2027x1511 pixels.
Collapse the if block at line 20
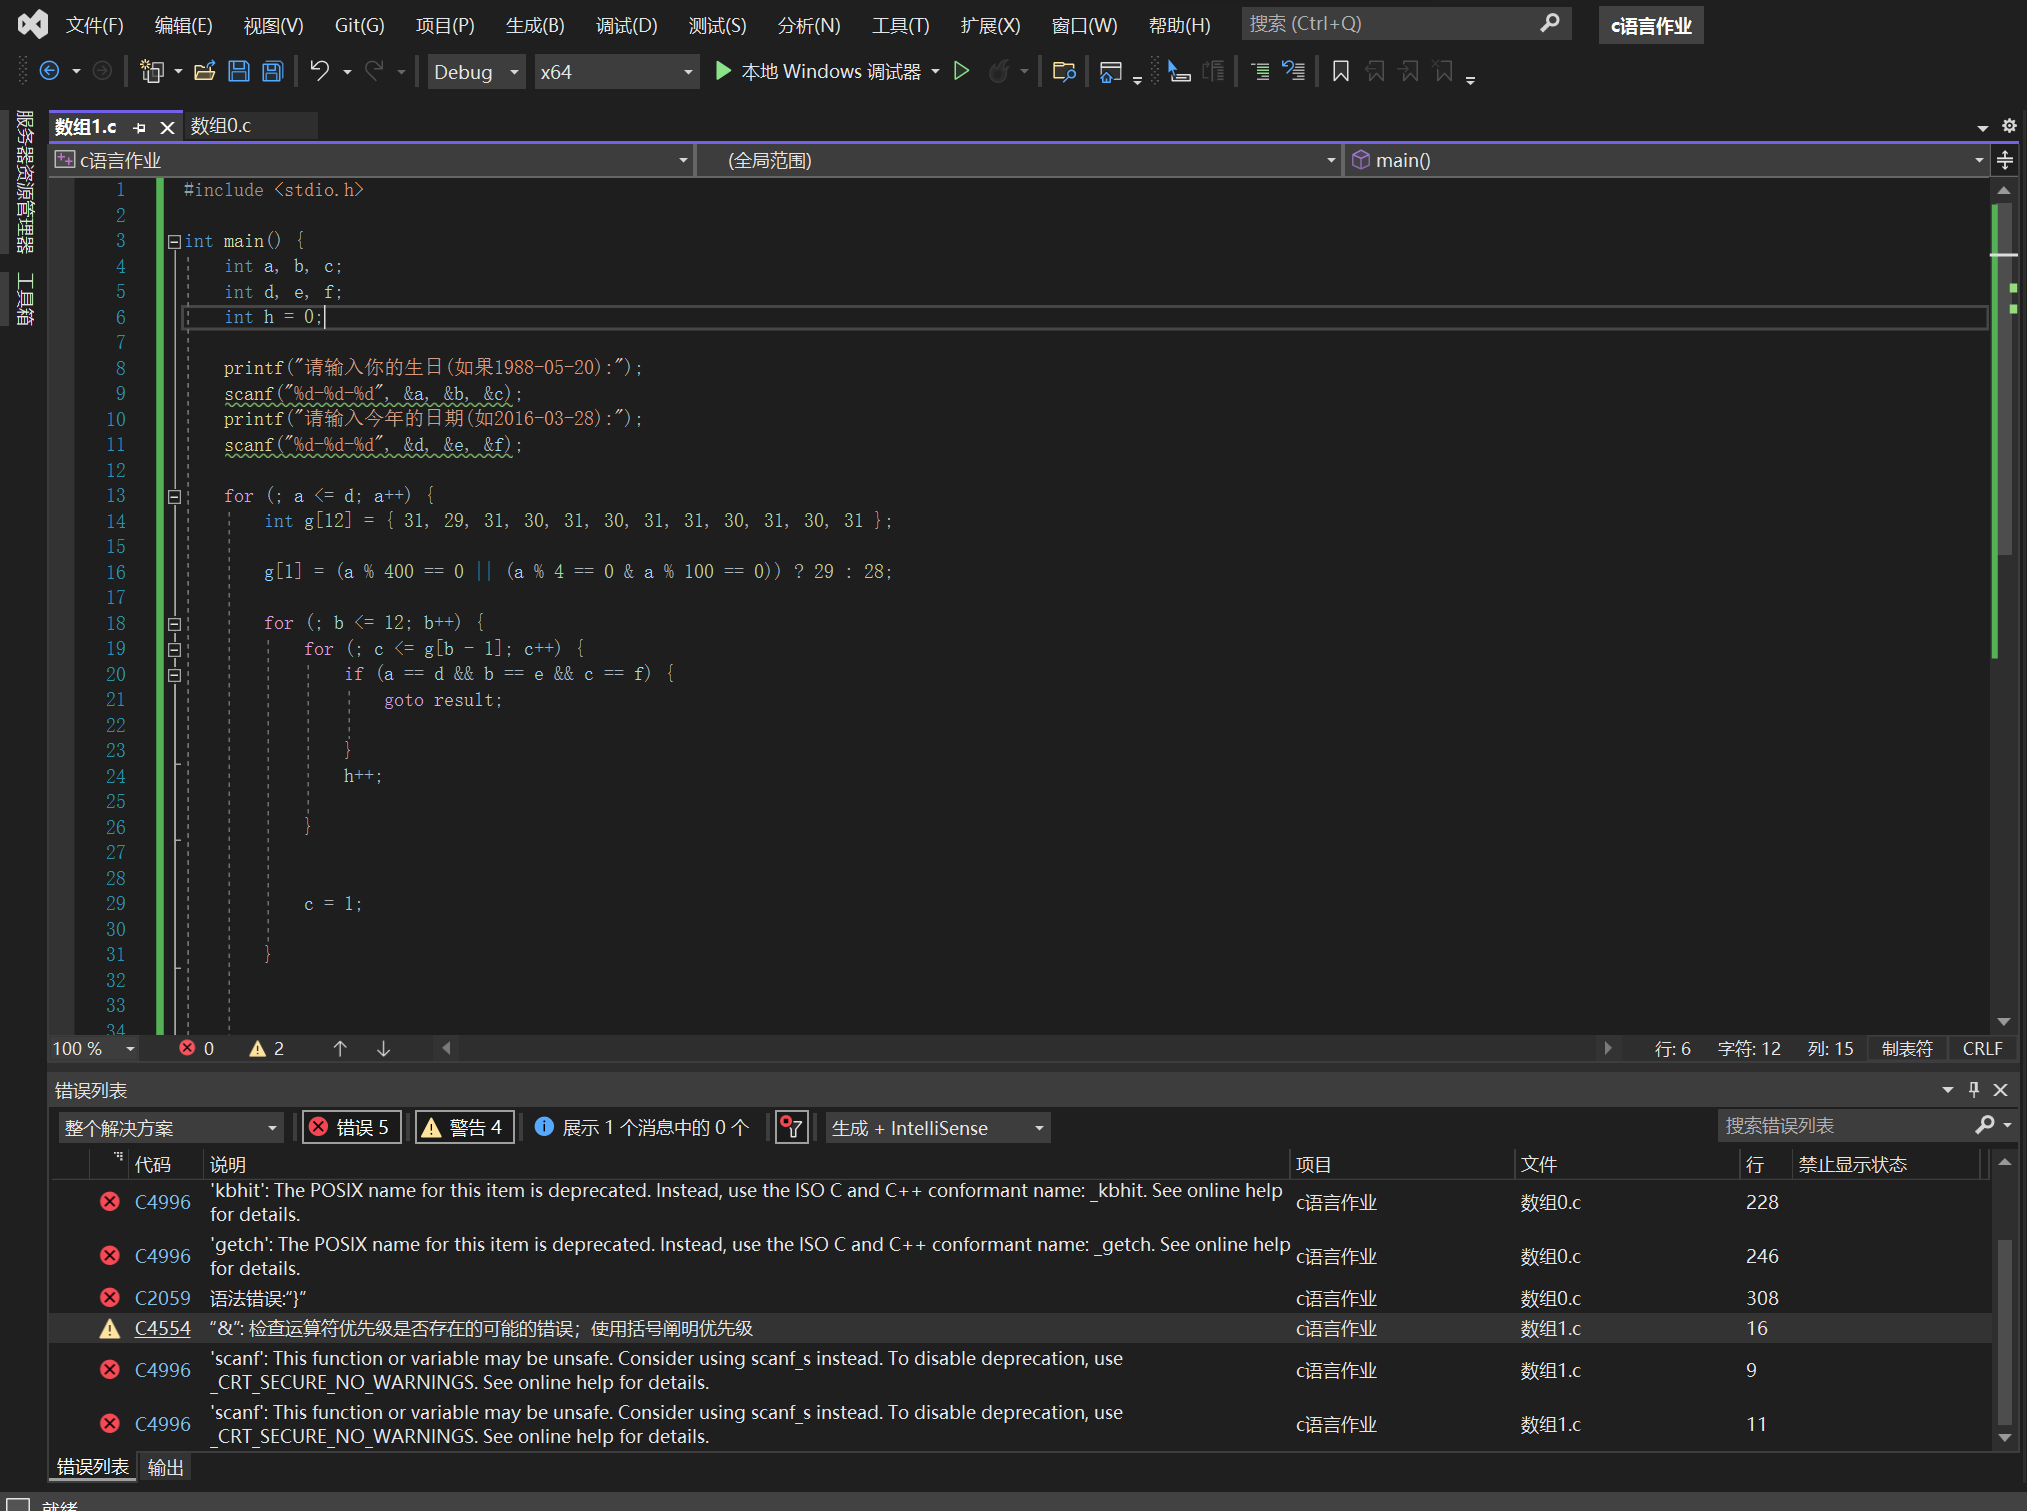(x=174, y=675)
